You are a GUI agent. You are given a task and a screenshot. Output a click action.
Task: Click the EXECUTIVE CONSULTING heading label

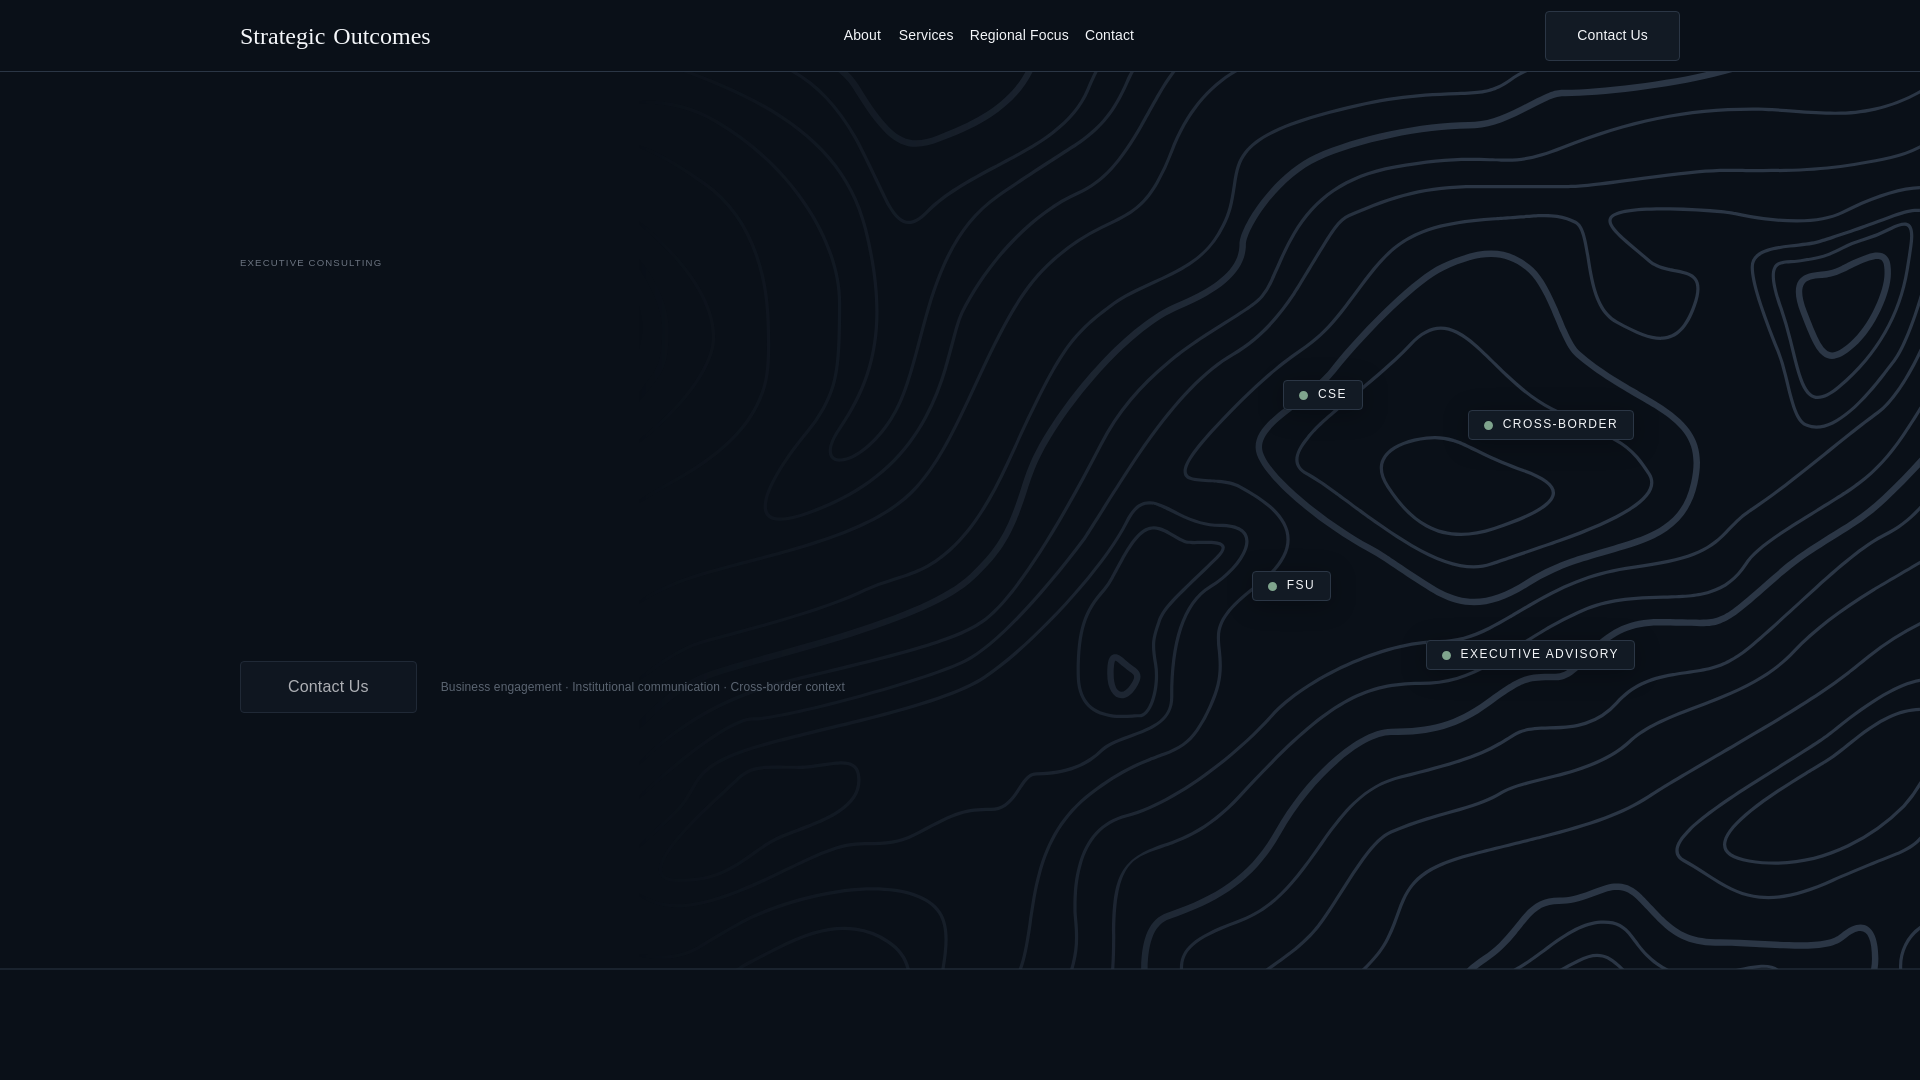(x=311, y=263)
